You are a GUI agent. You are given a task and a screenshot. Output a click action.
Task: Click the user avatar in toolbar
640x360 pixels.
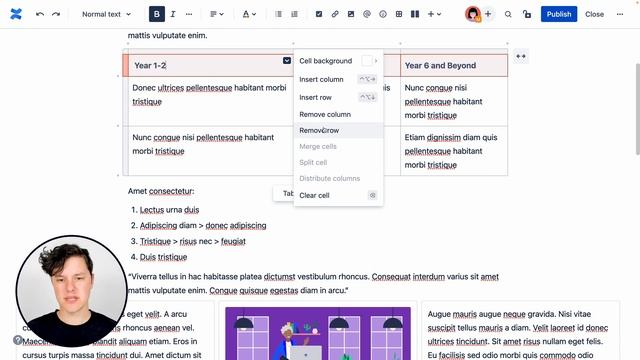click(x=473, y=14)
